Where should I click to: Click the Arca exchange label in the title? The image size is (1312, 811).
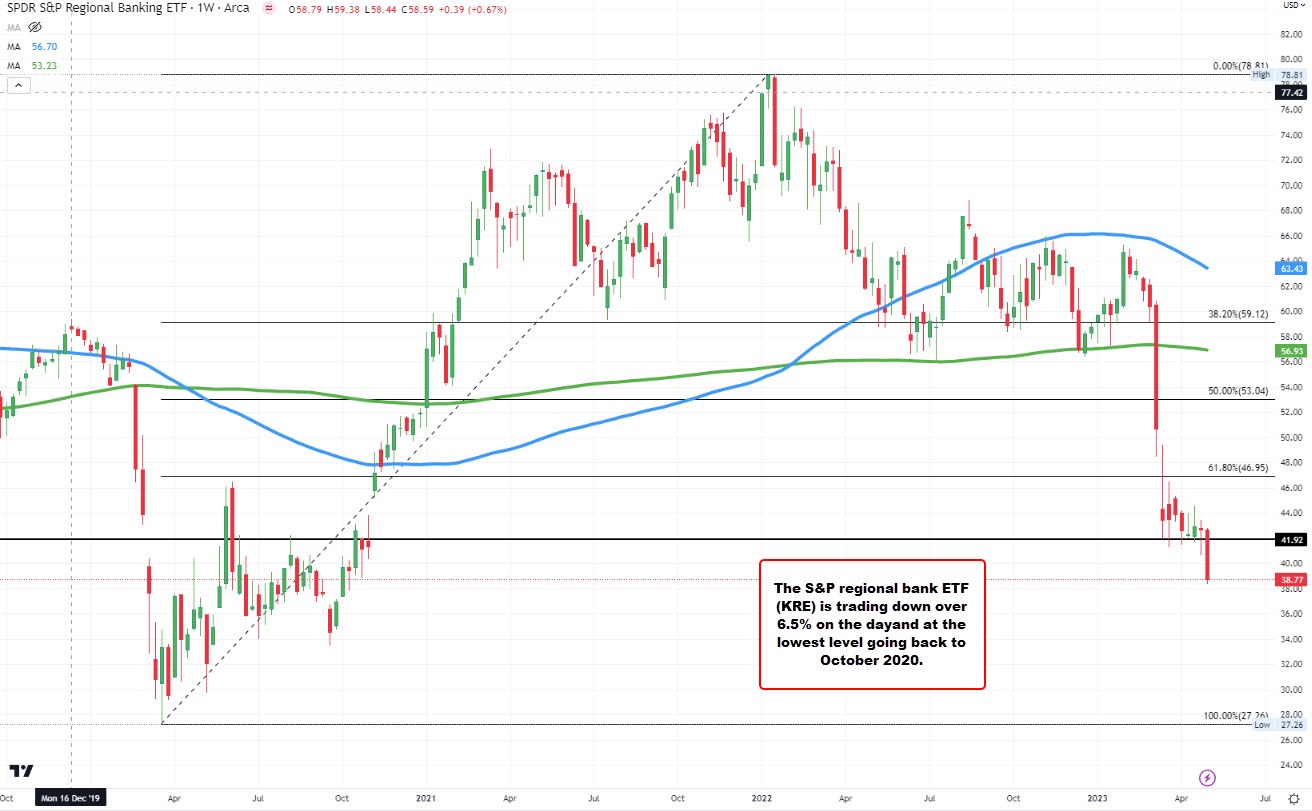tap(236, 8)
